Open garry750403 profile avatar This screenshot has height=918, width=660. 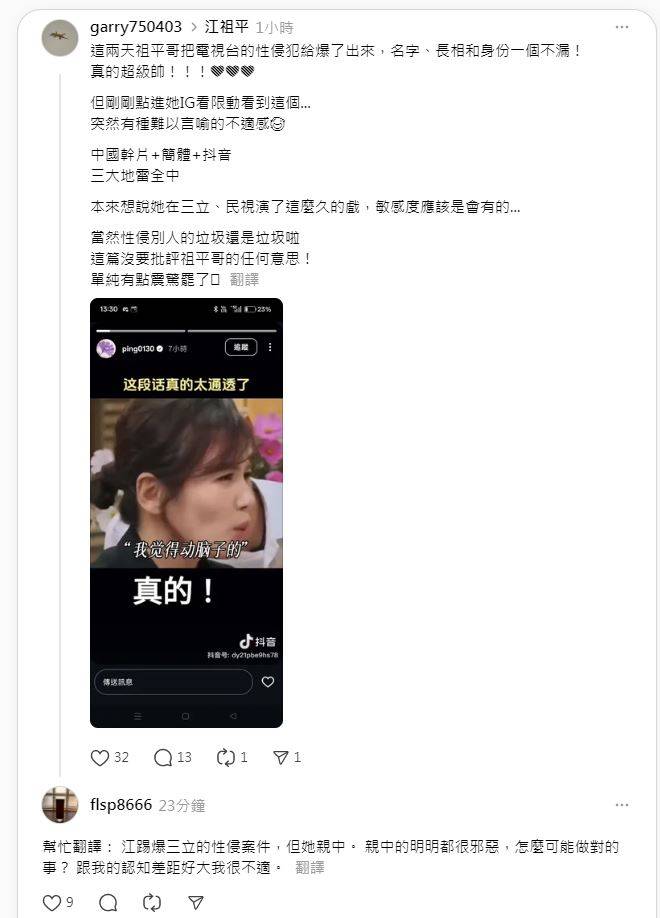[60, 38]
